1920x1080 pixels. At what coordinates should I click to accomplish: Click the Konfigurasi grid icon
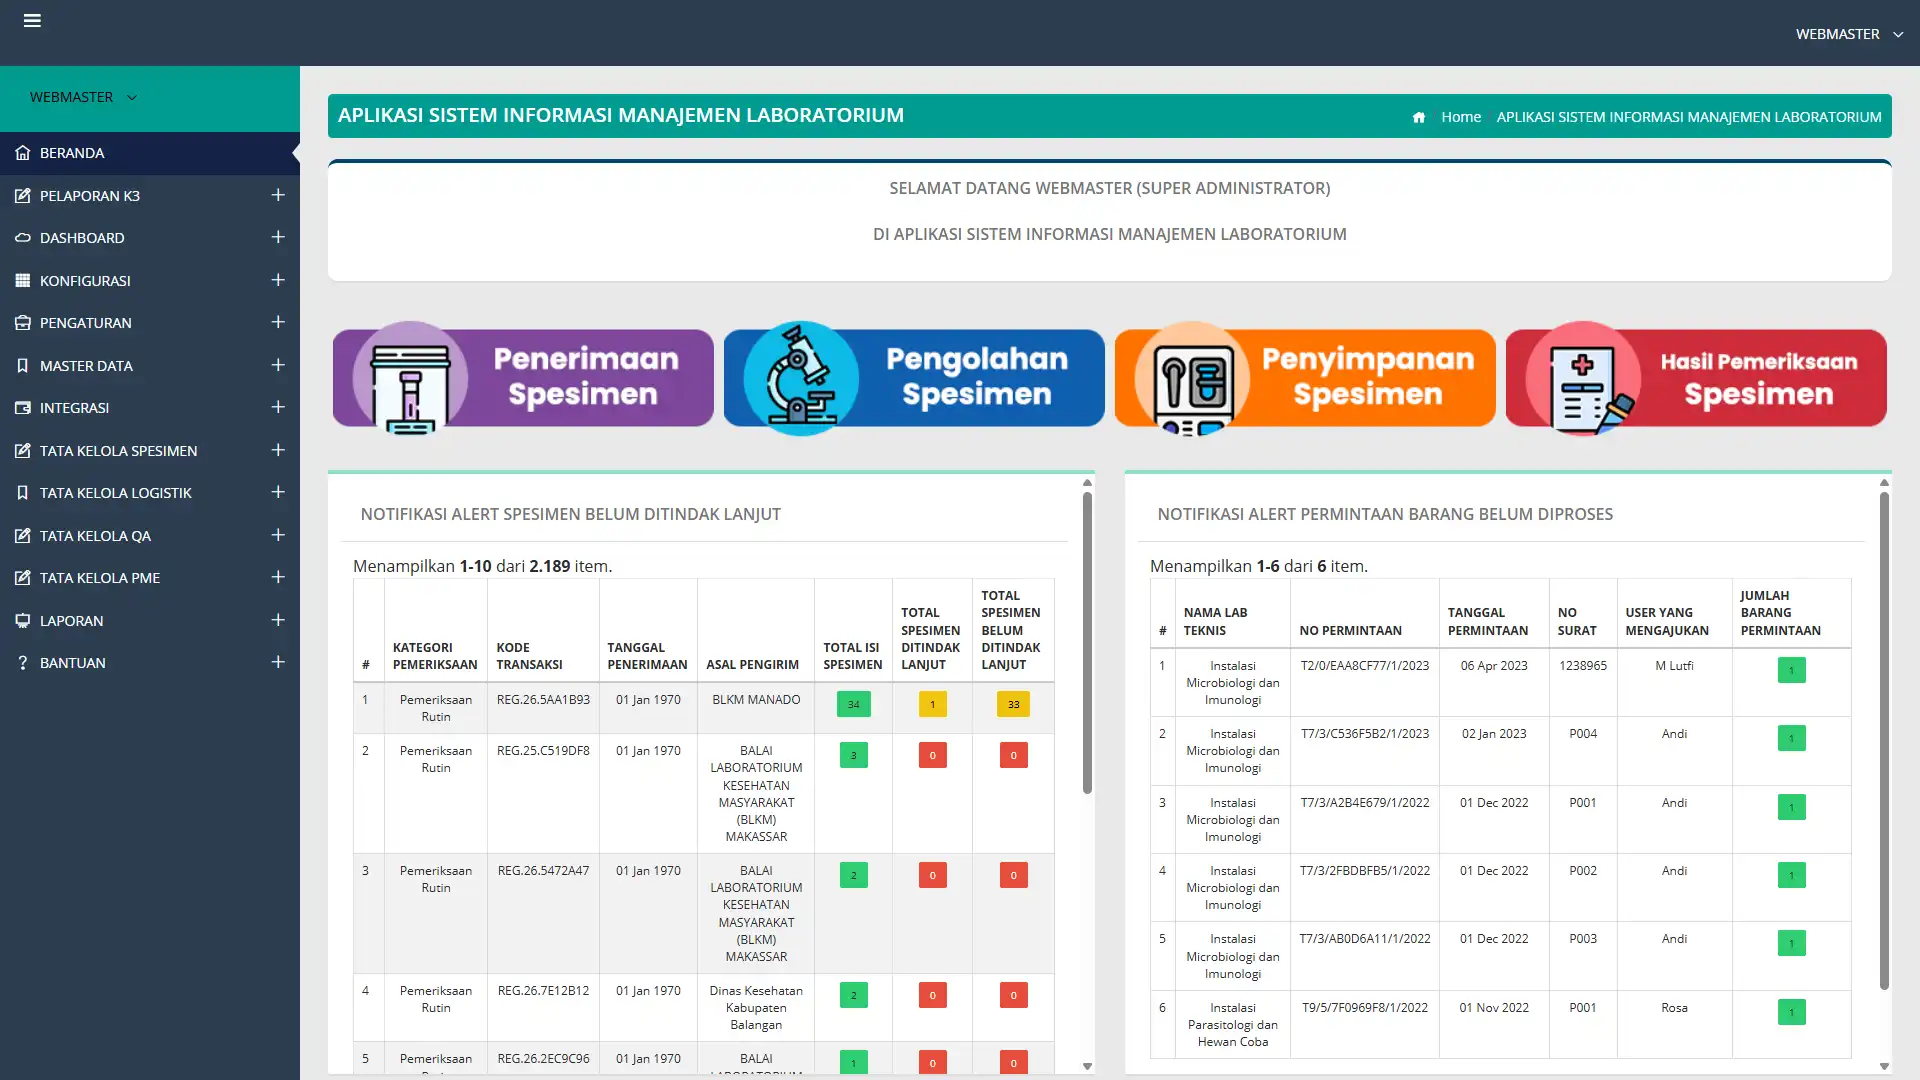[x=22, y=281]
